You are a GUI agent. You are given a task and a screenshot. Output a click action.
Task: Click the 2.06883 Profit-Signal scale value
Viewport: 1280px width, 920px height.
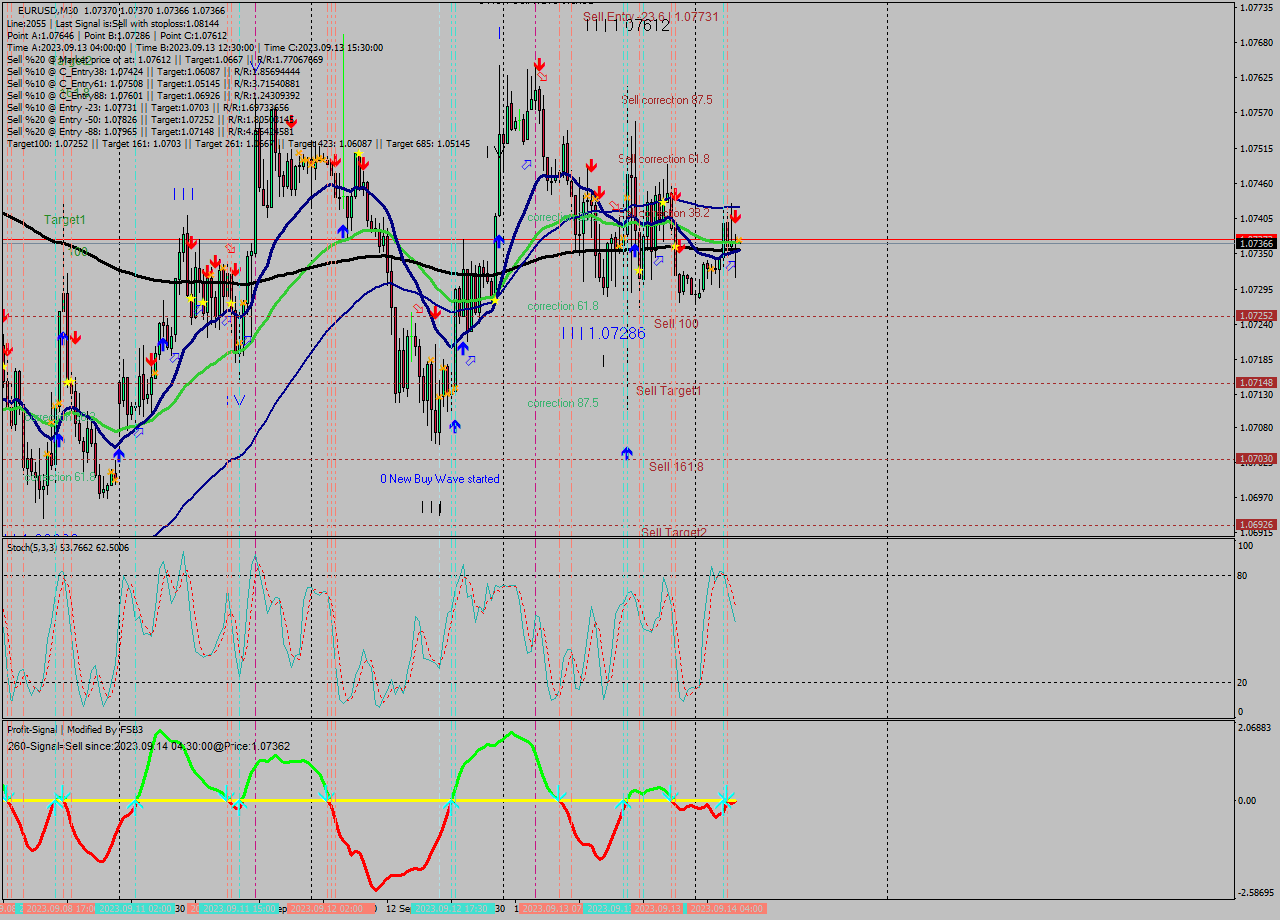1255,727
